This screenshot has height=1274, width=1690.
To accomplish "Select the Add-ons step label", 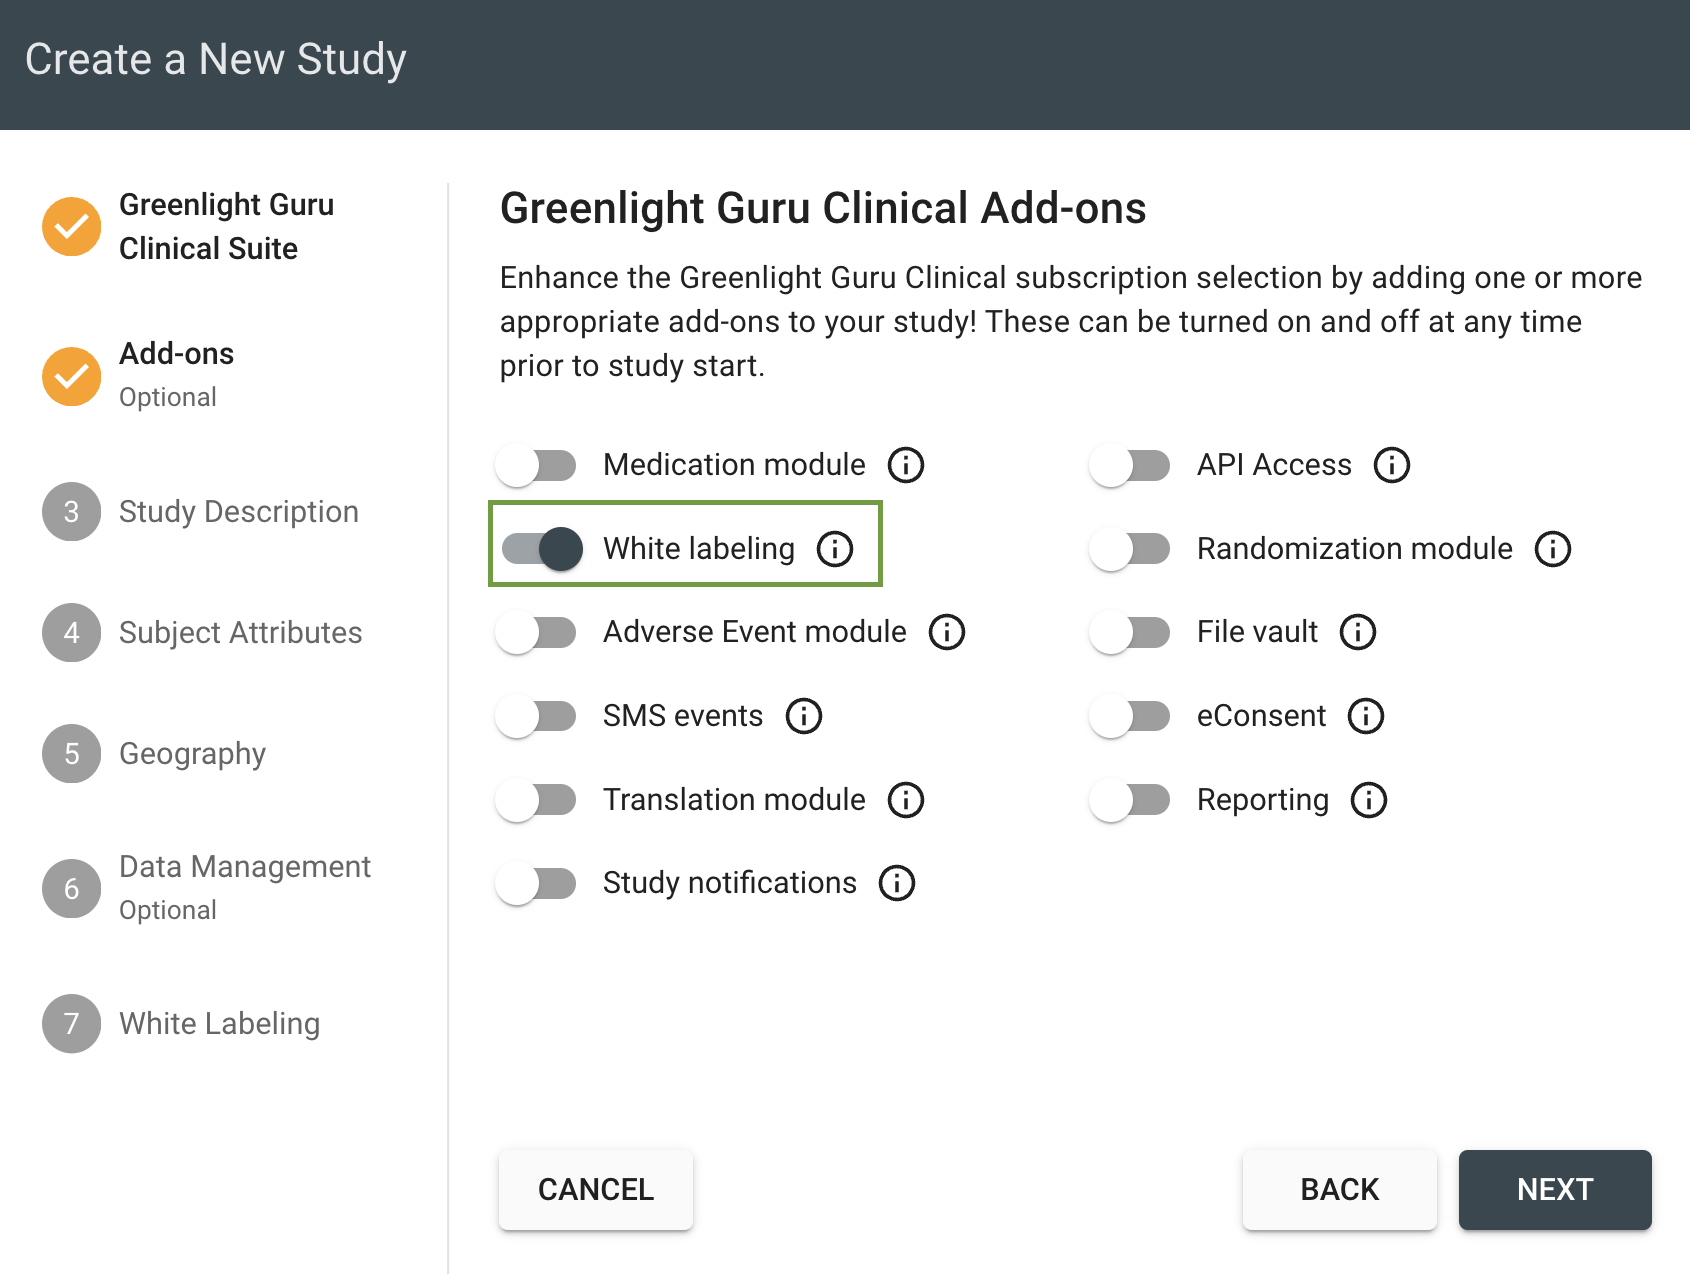I will click(x=176, y=354).
